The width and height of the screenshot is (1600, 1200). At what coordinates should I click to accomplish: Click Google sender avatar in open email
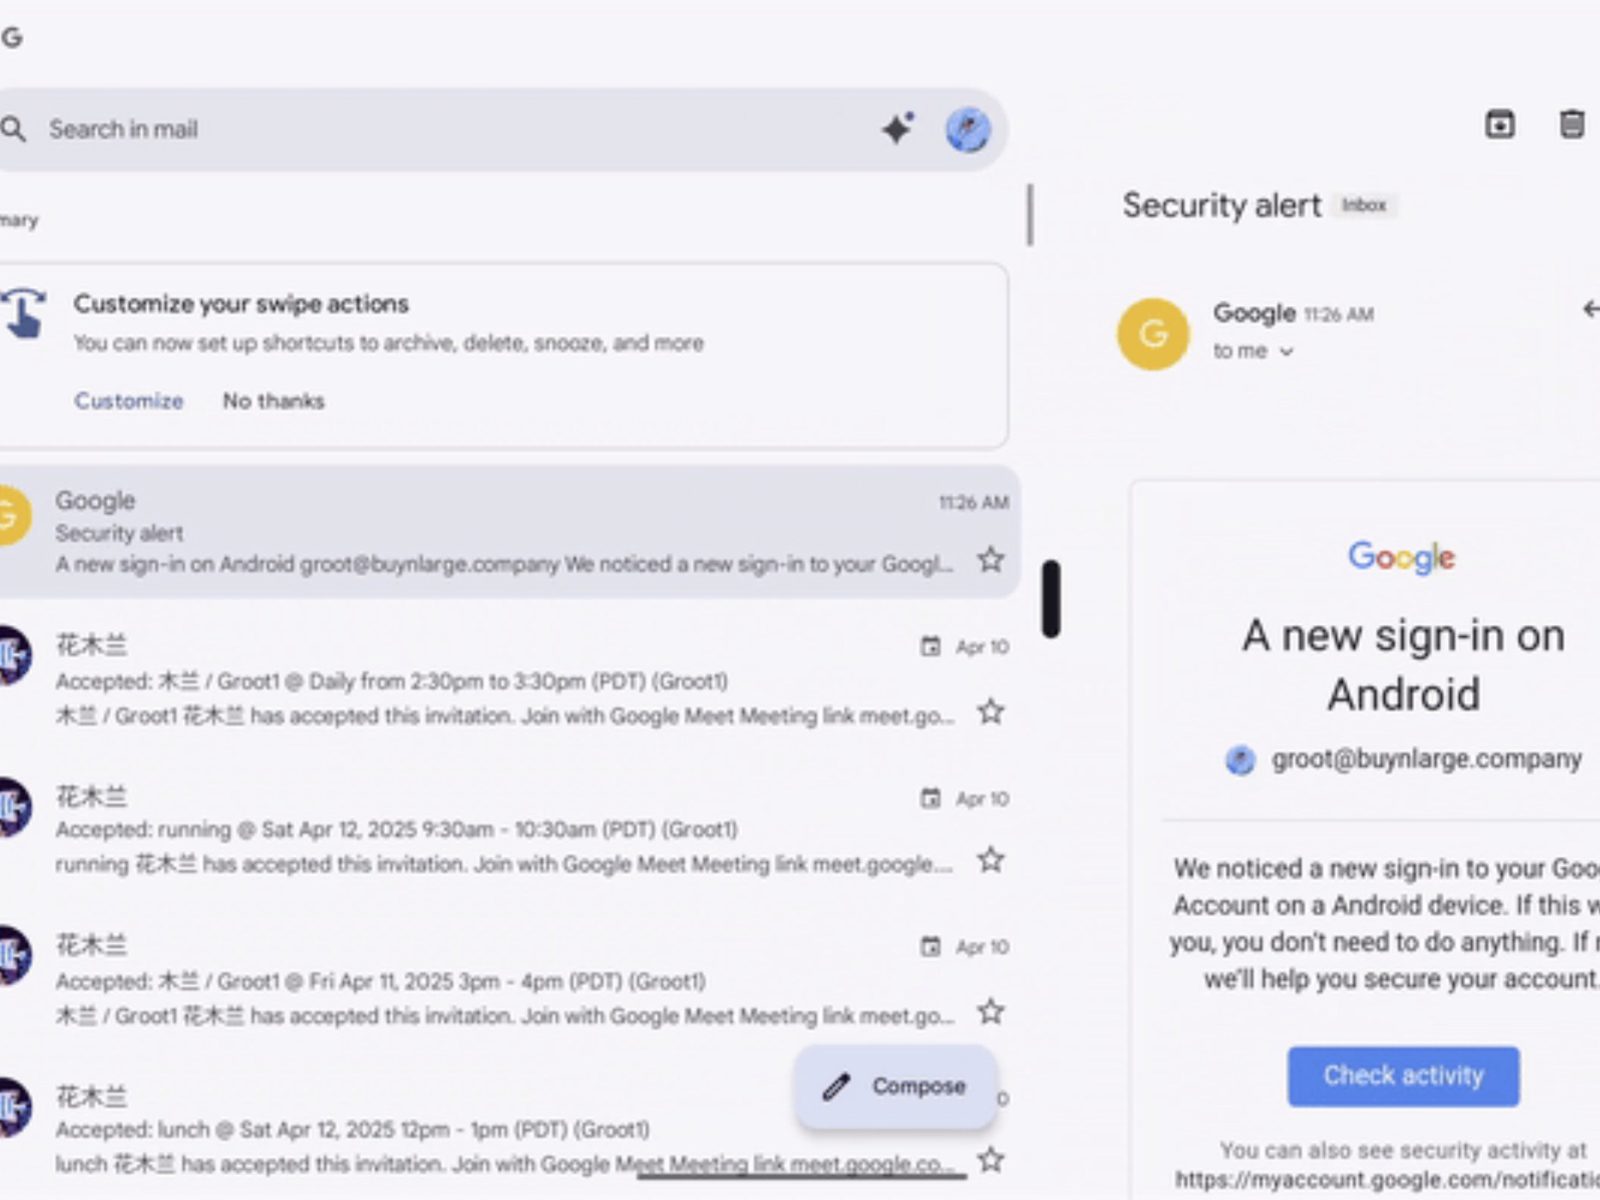[1153, 334]
